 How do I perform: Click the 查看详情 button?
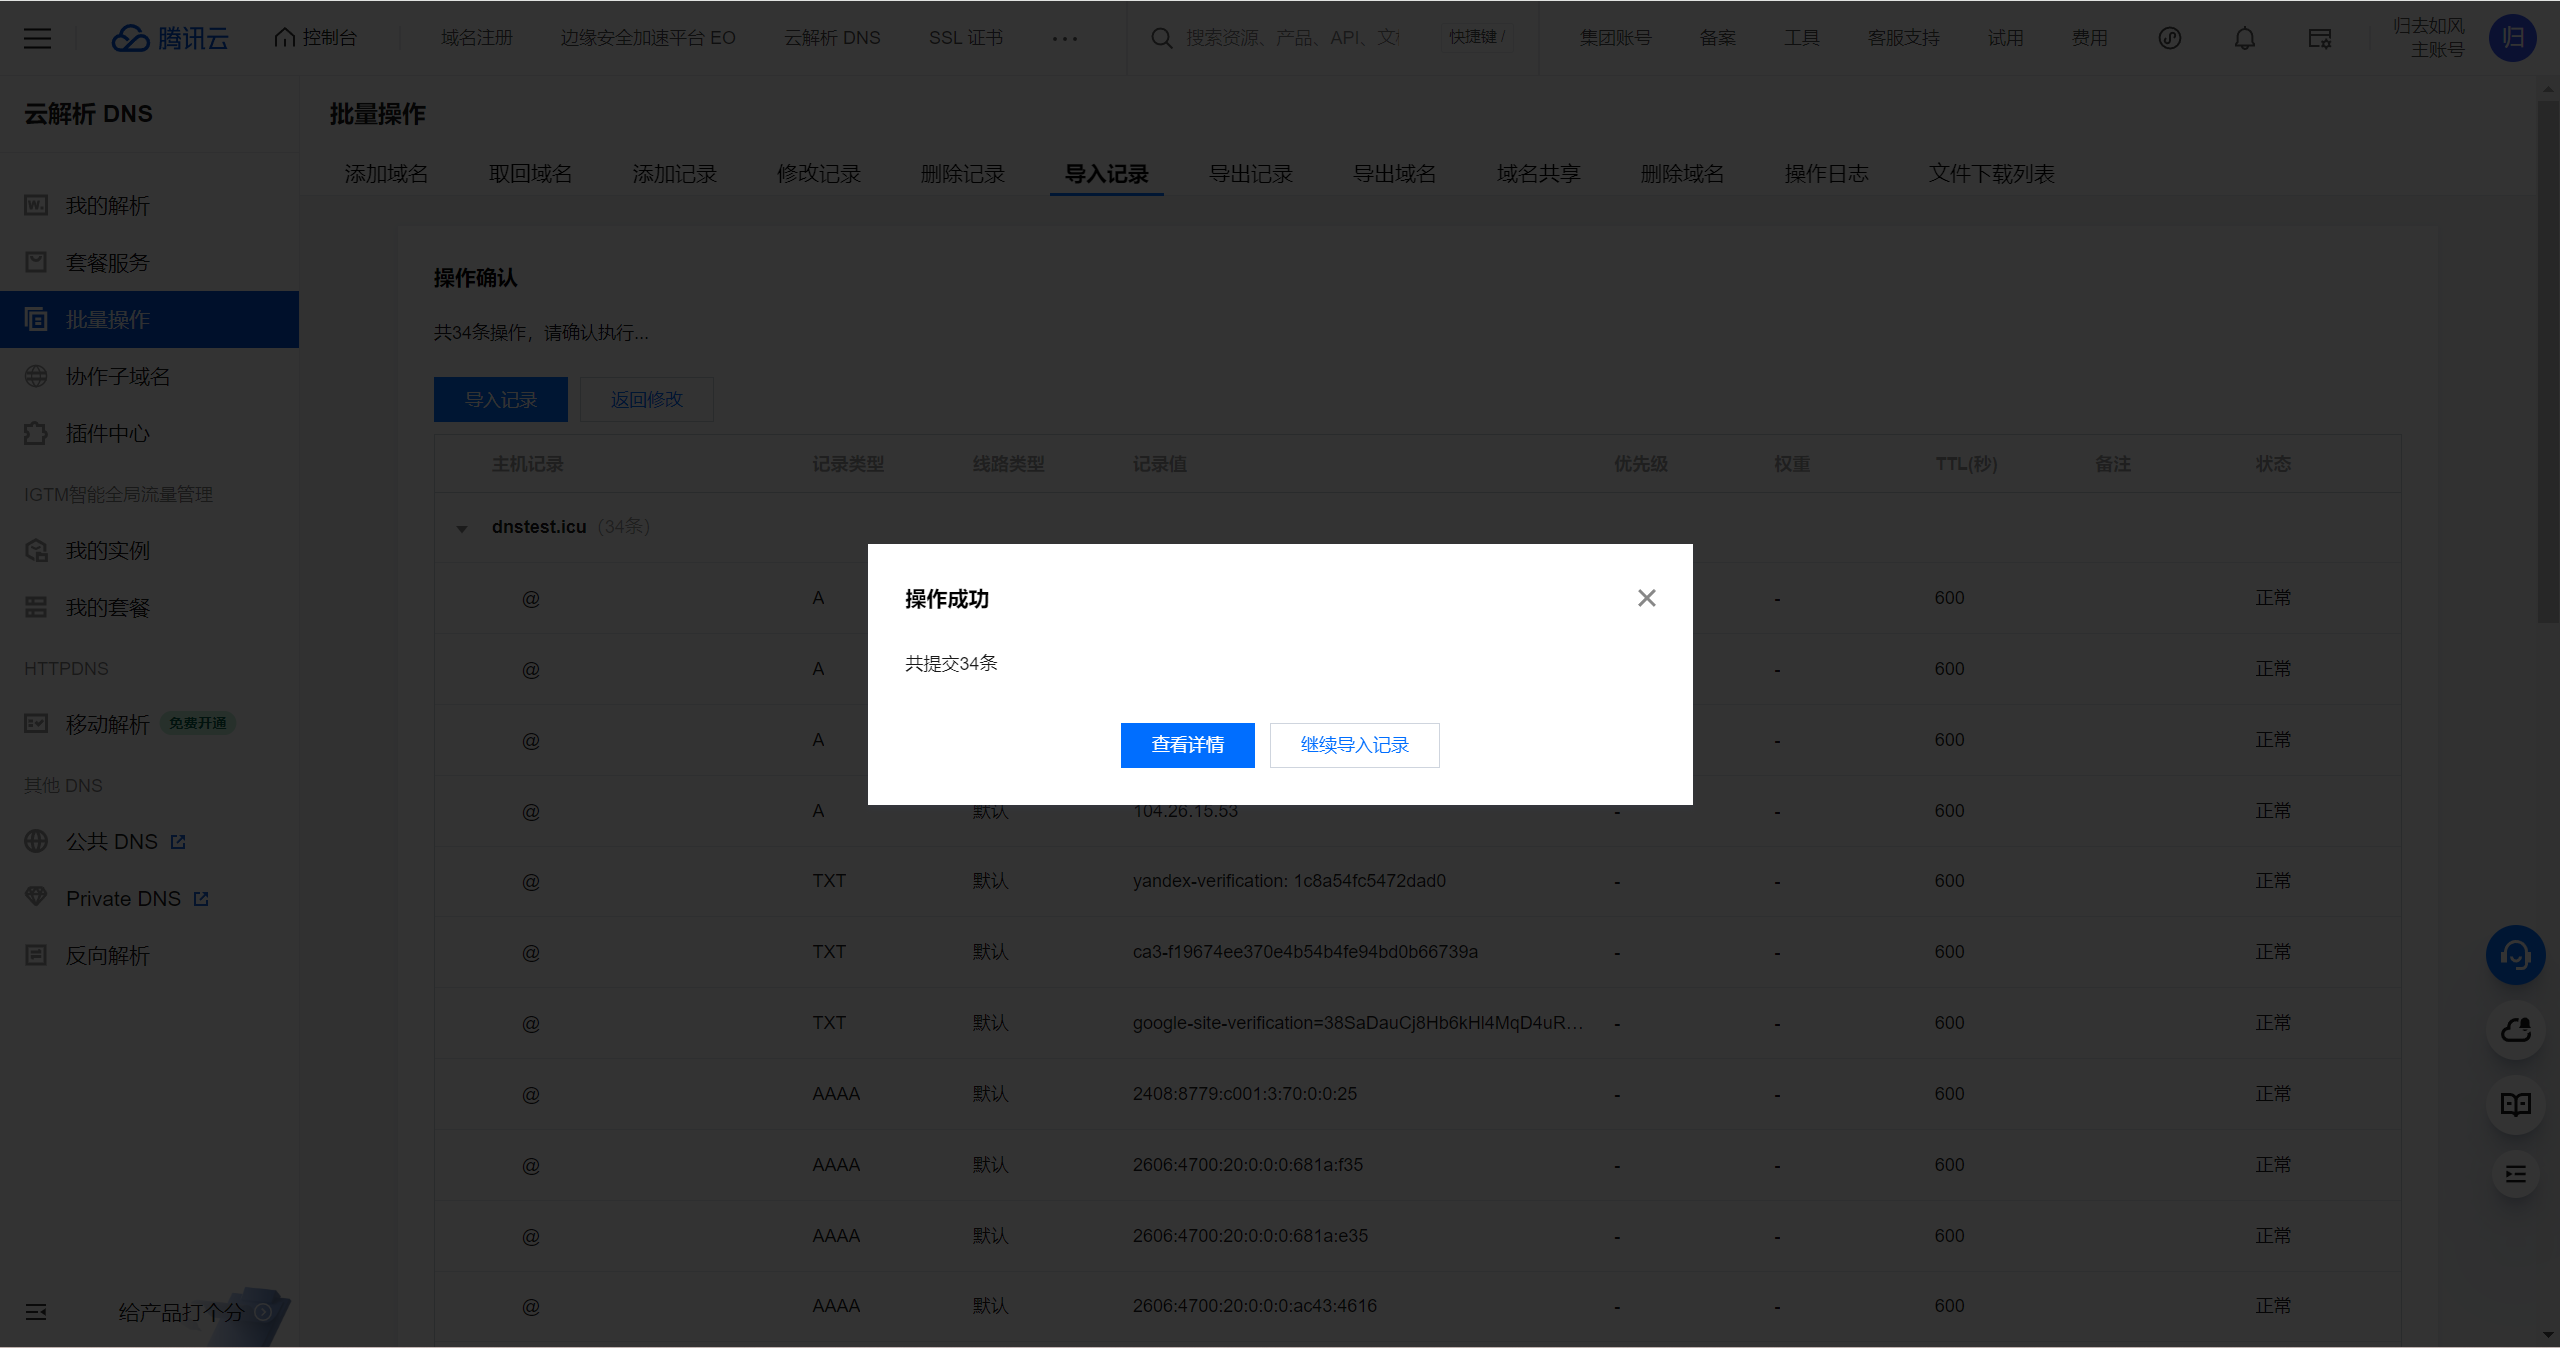[1187, 745]
